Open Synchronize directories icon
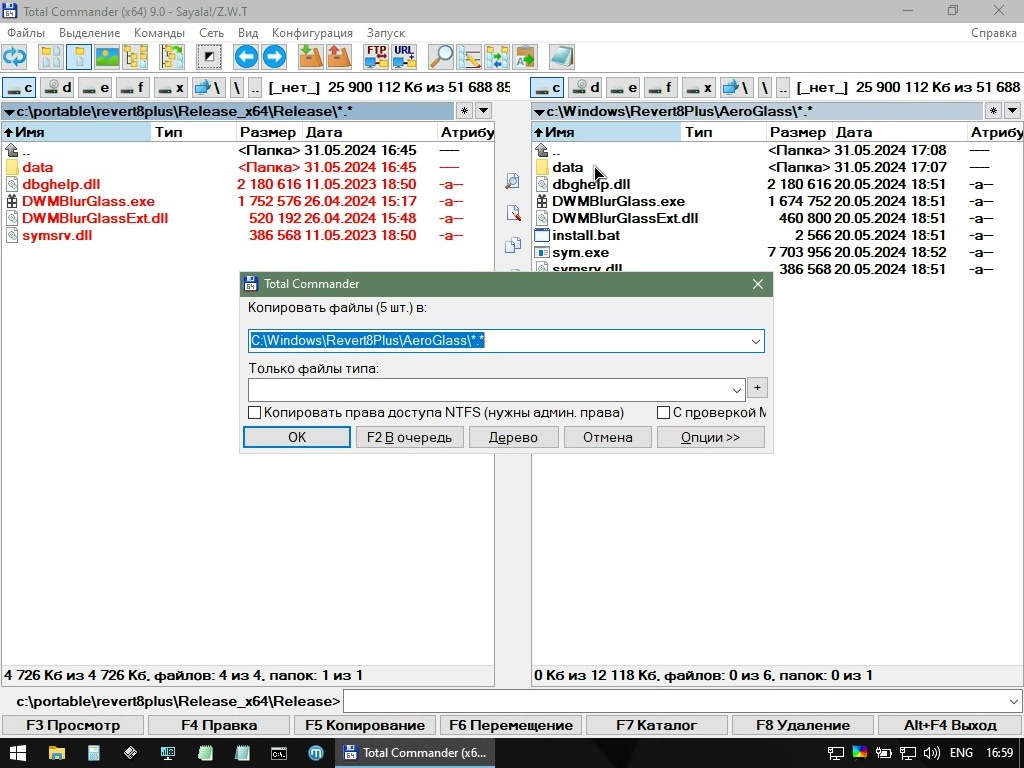The height and width of the screenshot is (768, 1024). click(x=497, y=57)
